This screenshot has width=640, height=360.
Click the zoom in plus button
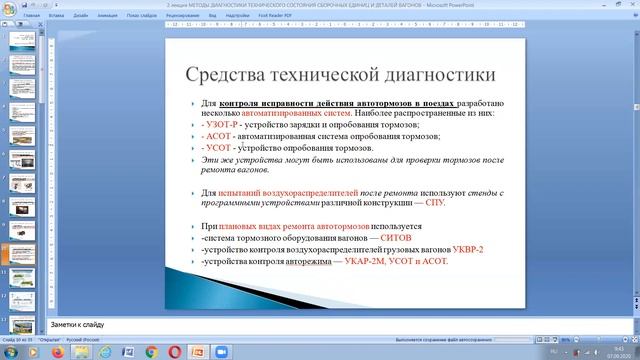point(625,340)
